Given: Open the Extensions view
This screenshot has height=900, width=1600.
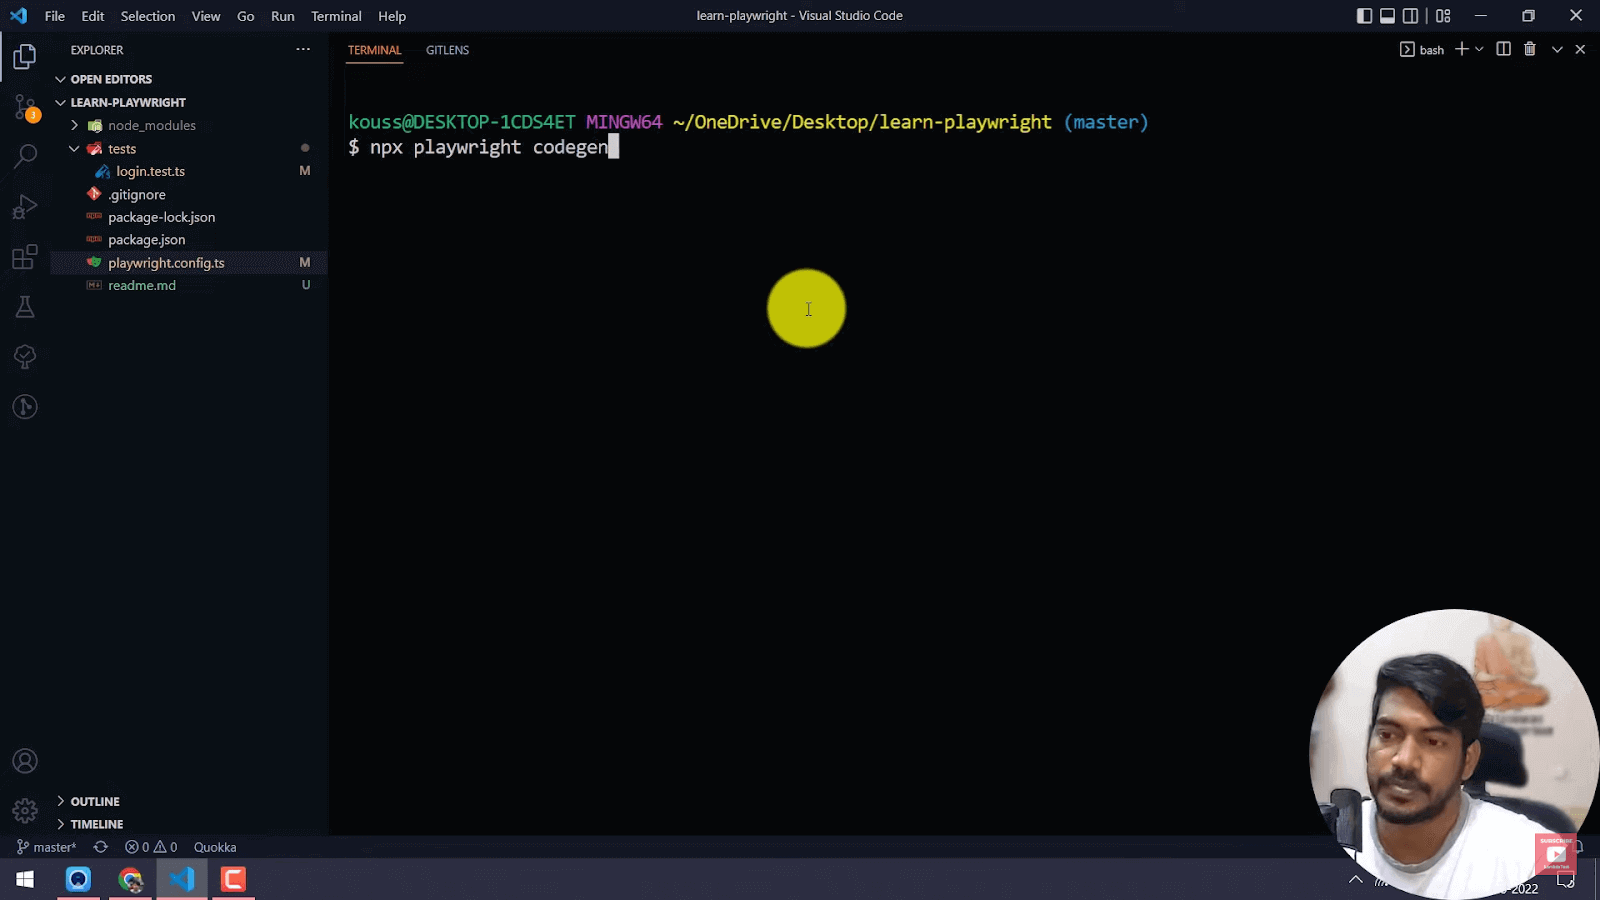Looking at the screenshot, I should 24,256.
